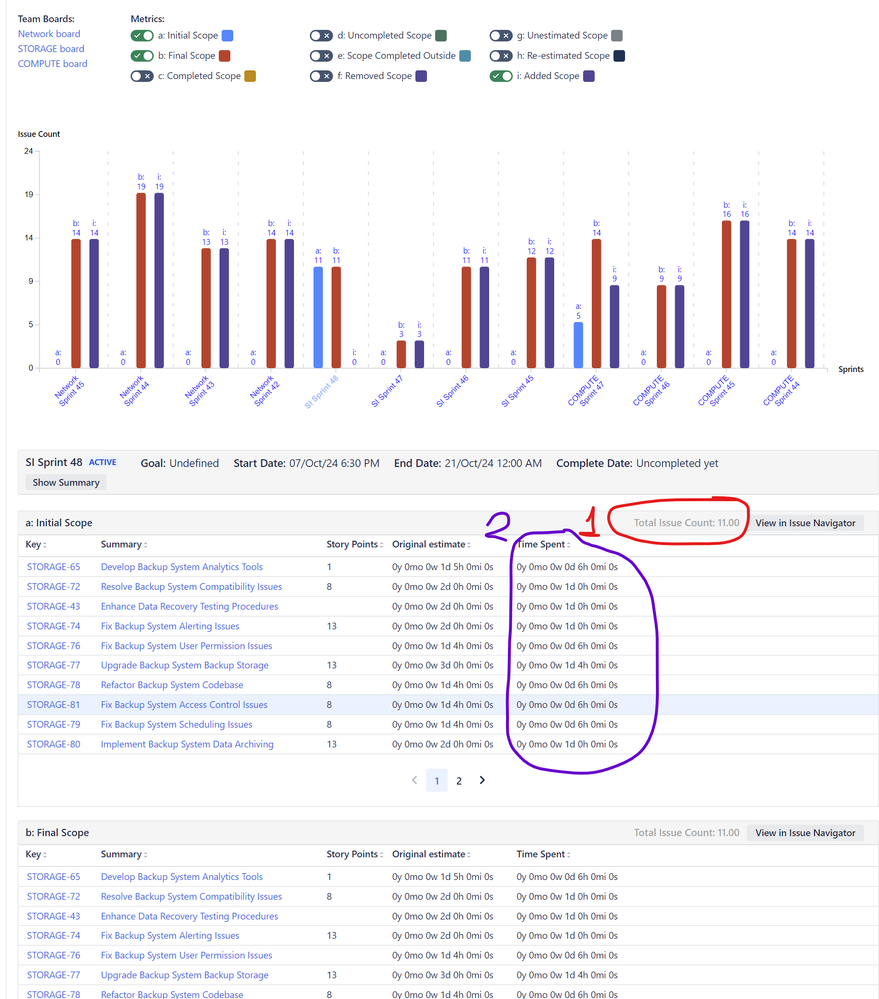The image size is (879, 999).
Task: Open issue STORAGE-65 in Initial Scope
Action: [54, 566]
